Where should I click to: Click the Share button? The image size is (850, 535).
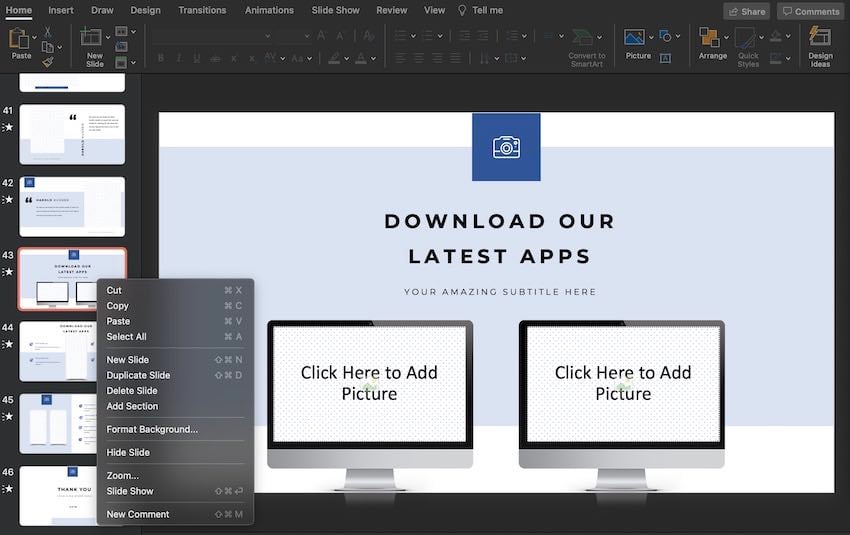click(746, 11)
